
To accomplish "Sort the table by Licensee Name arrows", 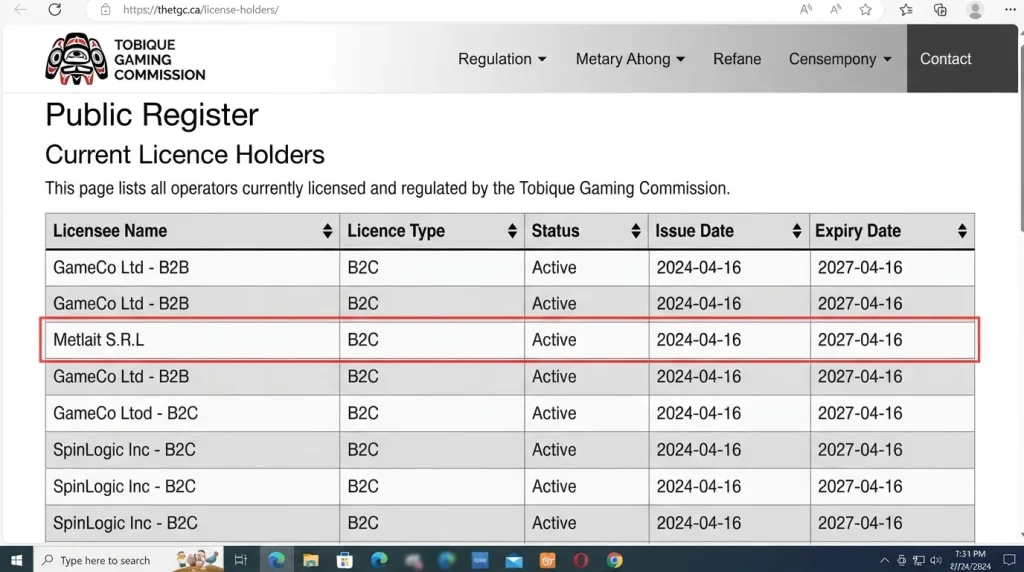I will pos(327,230).
